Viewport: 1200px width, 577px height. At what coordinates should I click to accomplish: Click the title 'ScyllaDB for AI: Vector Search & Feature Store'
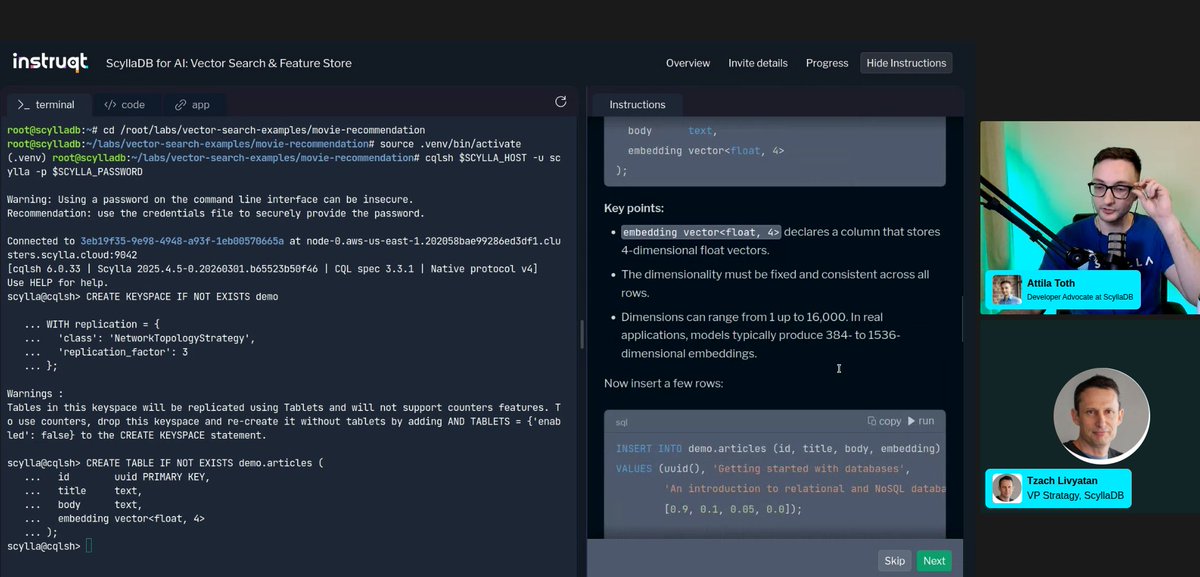[229, 63]
